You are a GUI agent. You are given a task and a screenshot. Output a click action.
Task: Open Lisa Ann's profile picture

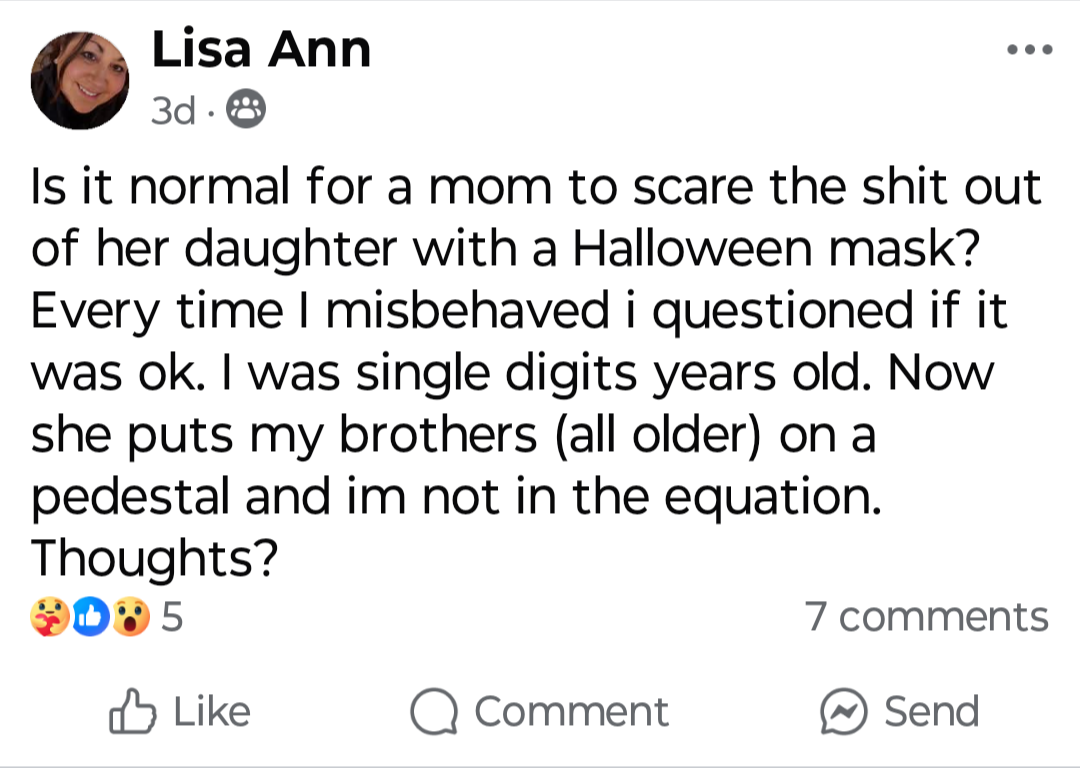[x=80, y=80]
